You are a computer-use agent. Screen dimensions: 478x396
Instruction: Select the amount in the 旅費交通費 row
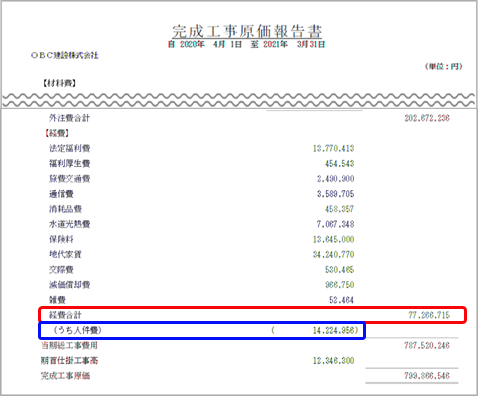coord(335,179)
